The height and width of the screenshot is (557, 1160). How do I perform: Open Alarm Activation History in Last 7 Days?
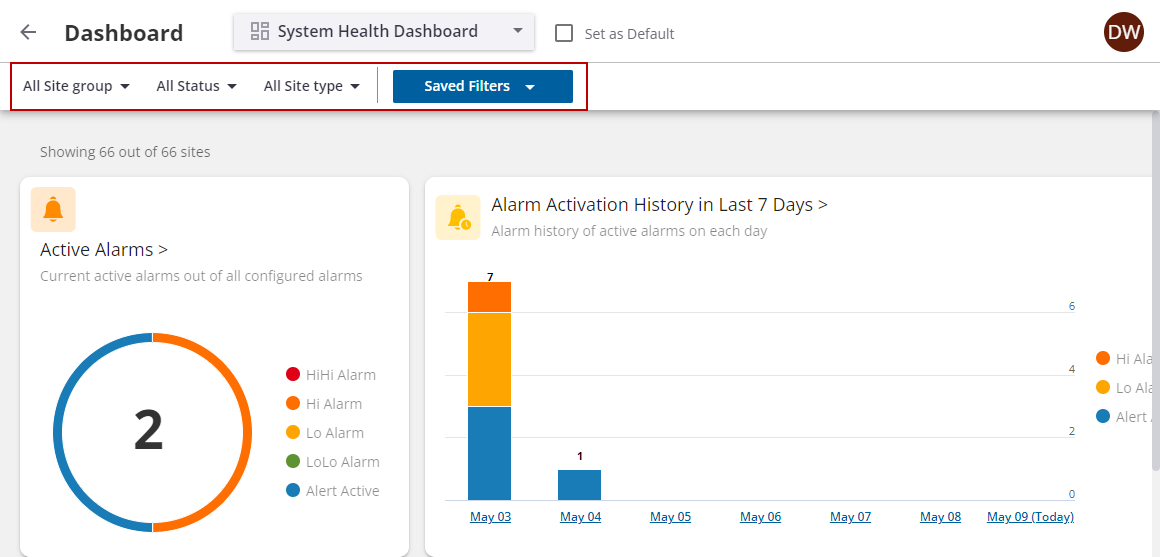tap(659, 205)
